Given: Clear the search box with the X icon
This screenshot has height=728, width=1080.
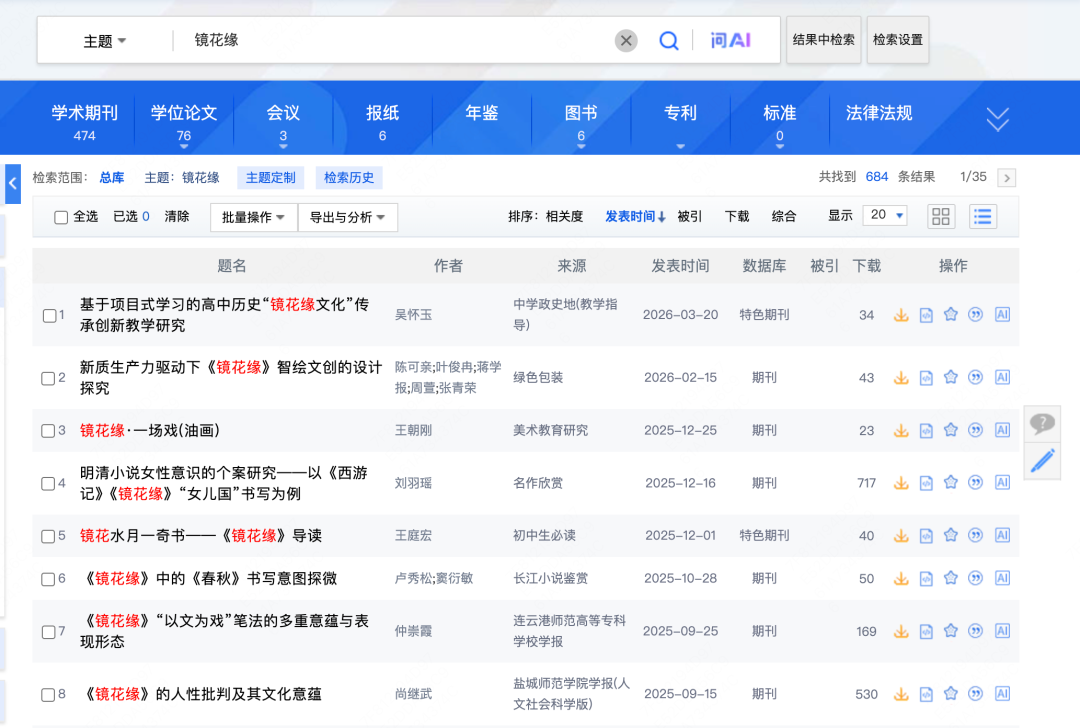Looking at the screenshot, I should tap(625, 41).
